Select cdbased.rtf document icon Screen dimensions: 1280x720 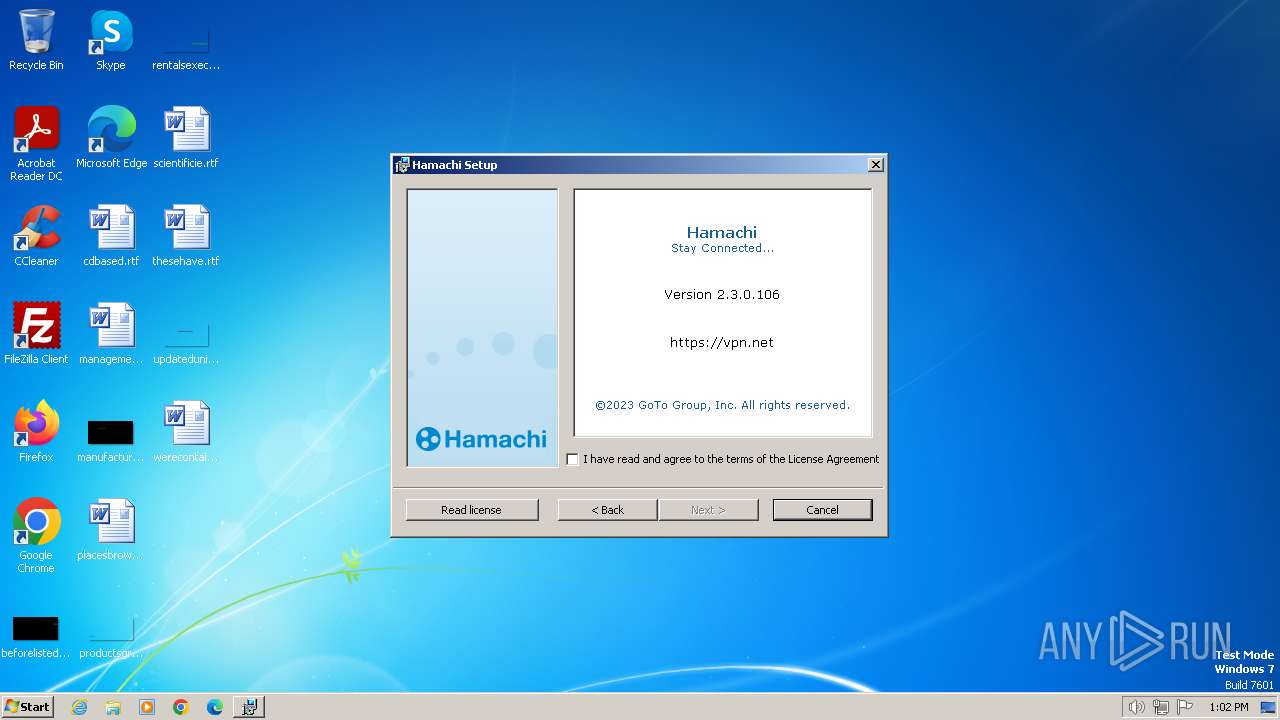click(111, 236)
